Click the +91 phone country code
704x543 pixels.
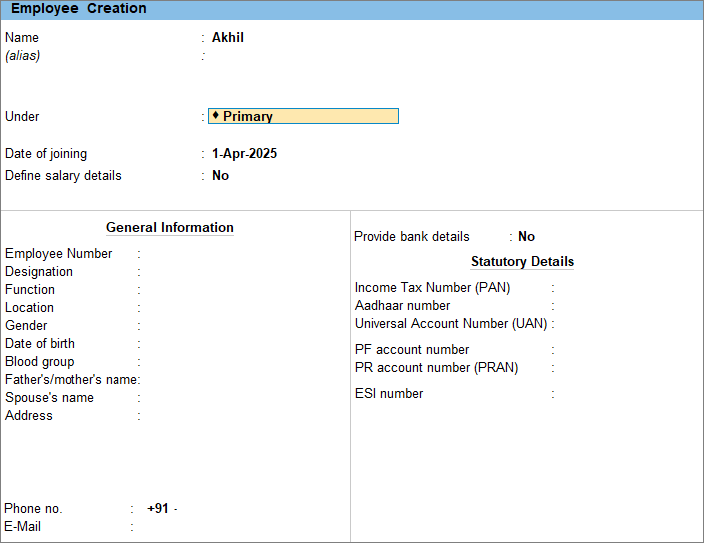click(158, 509)
